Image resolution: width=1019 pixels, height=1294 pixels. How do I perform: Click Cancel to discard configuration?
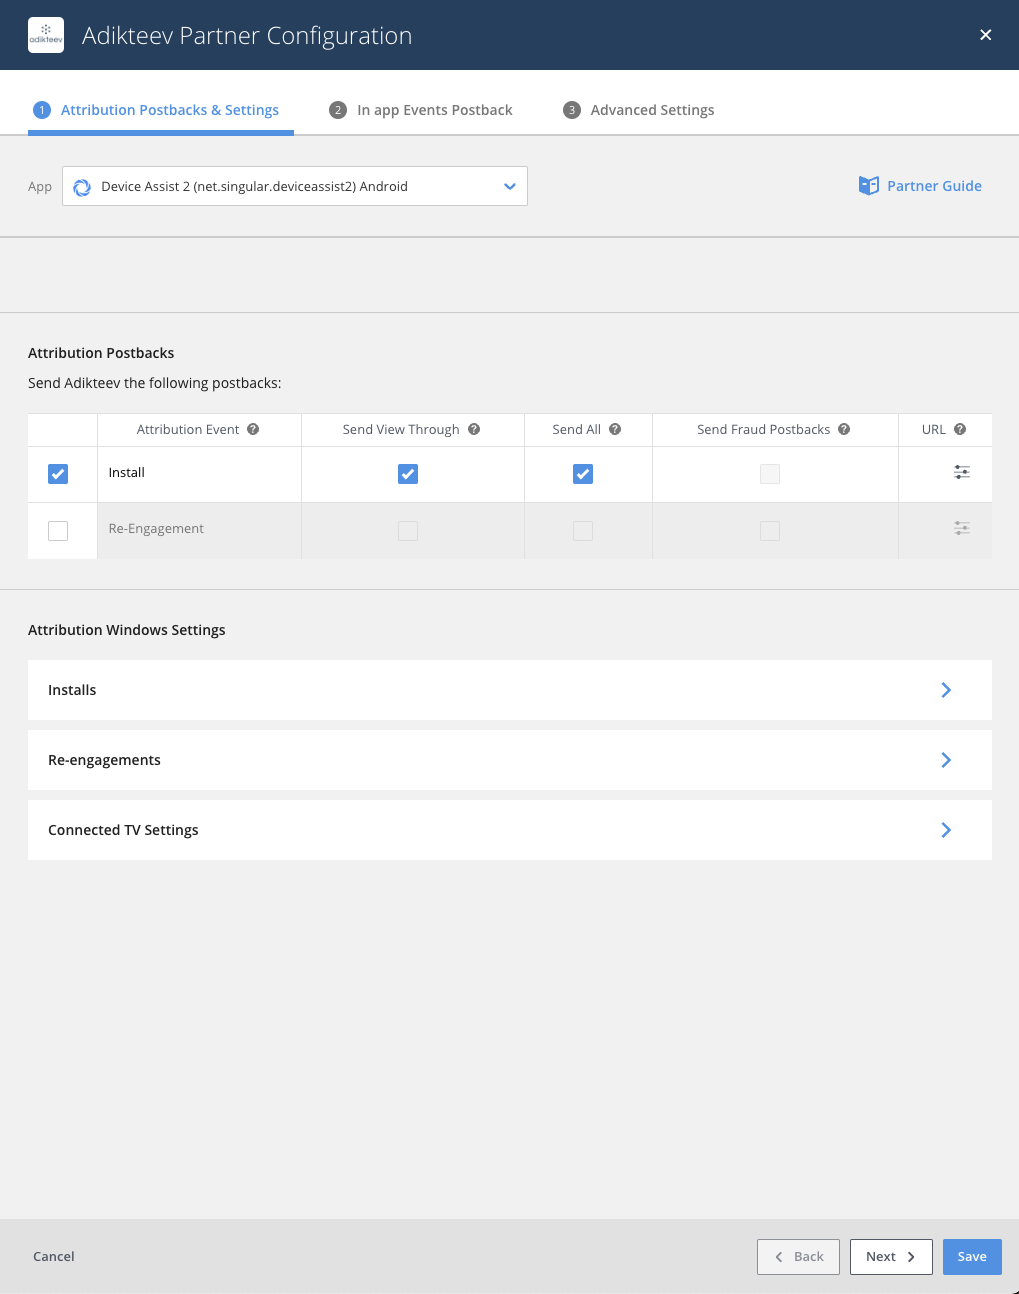54,1257
